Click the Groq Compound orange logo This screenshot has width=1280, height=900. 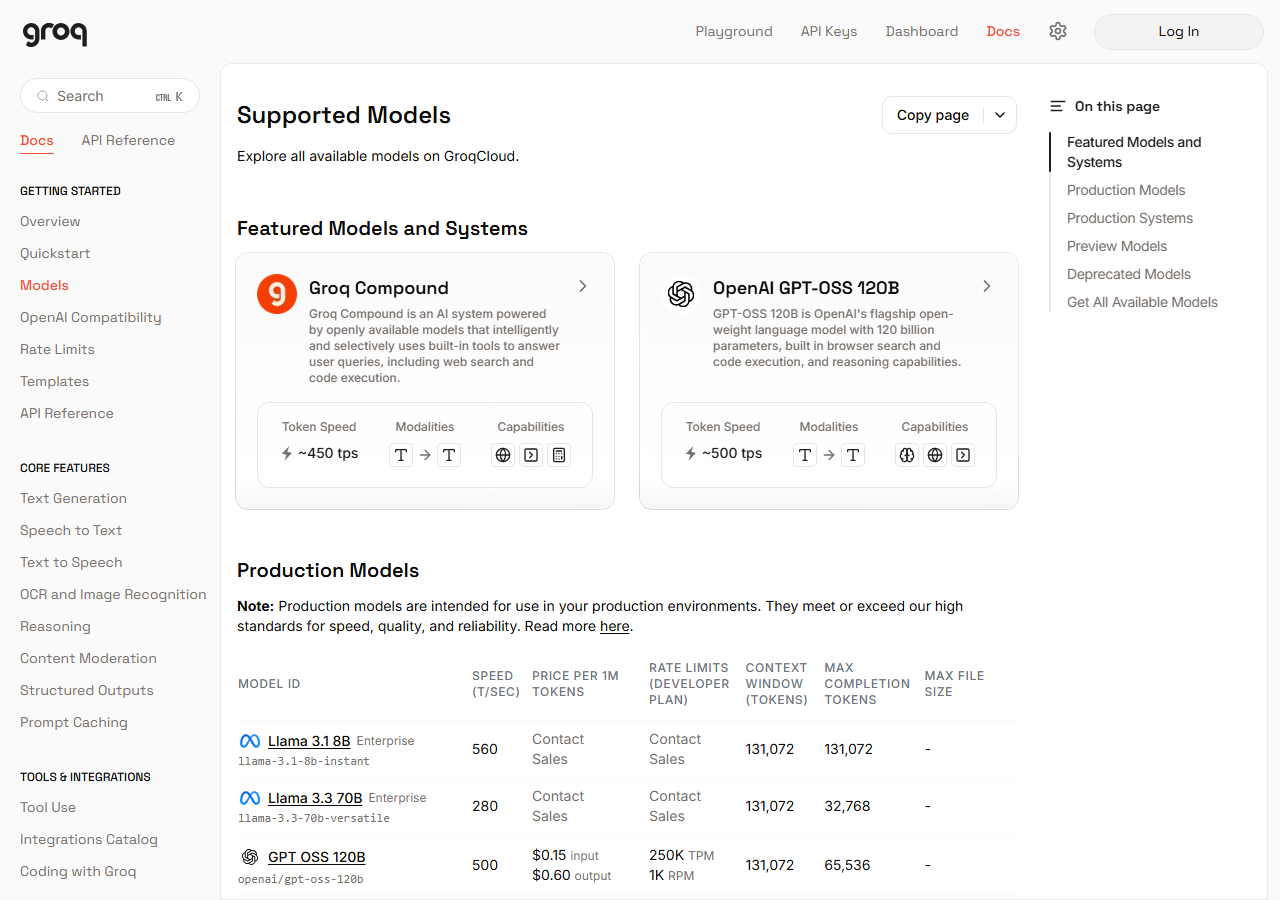point(277,294)
